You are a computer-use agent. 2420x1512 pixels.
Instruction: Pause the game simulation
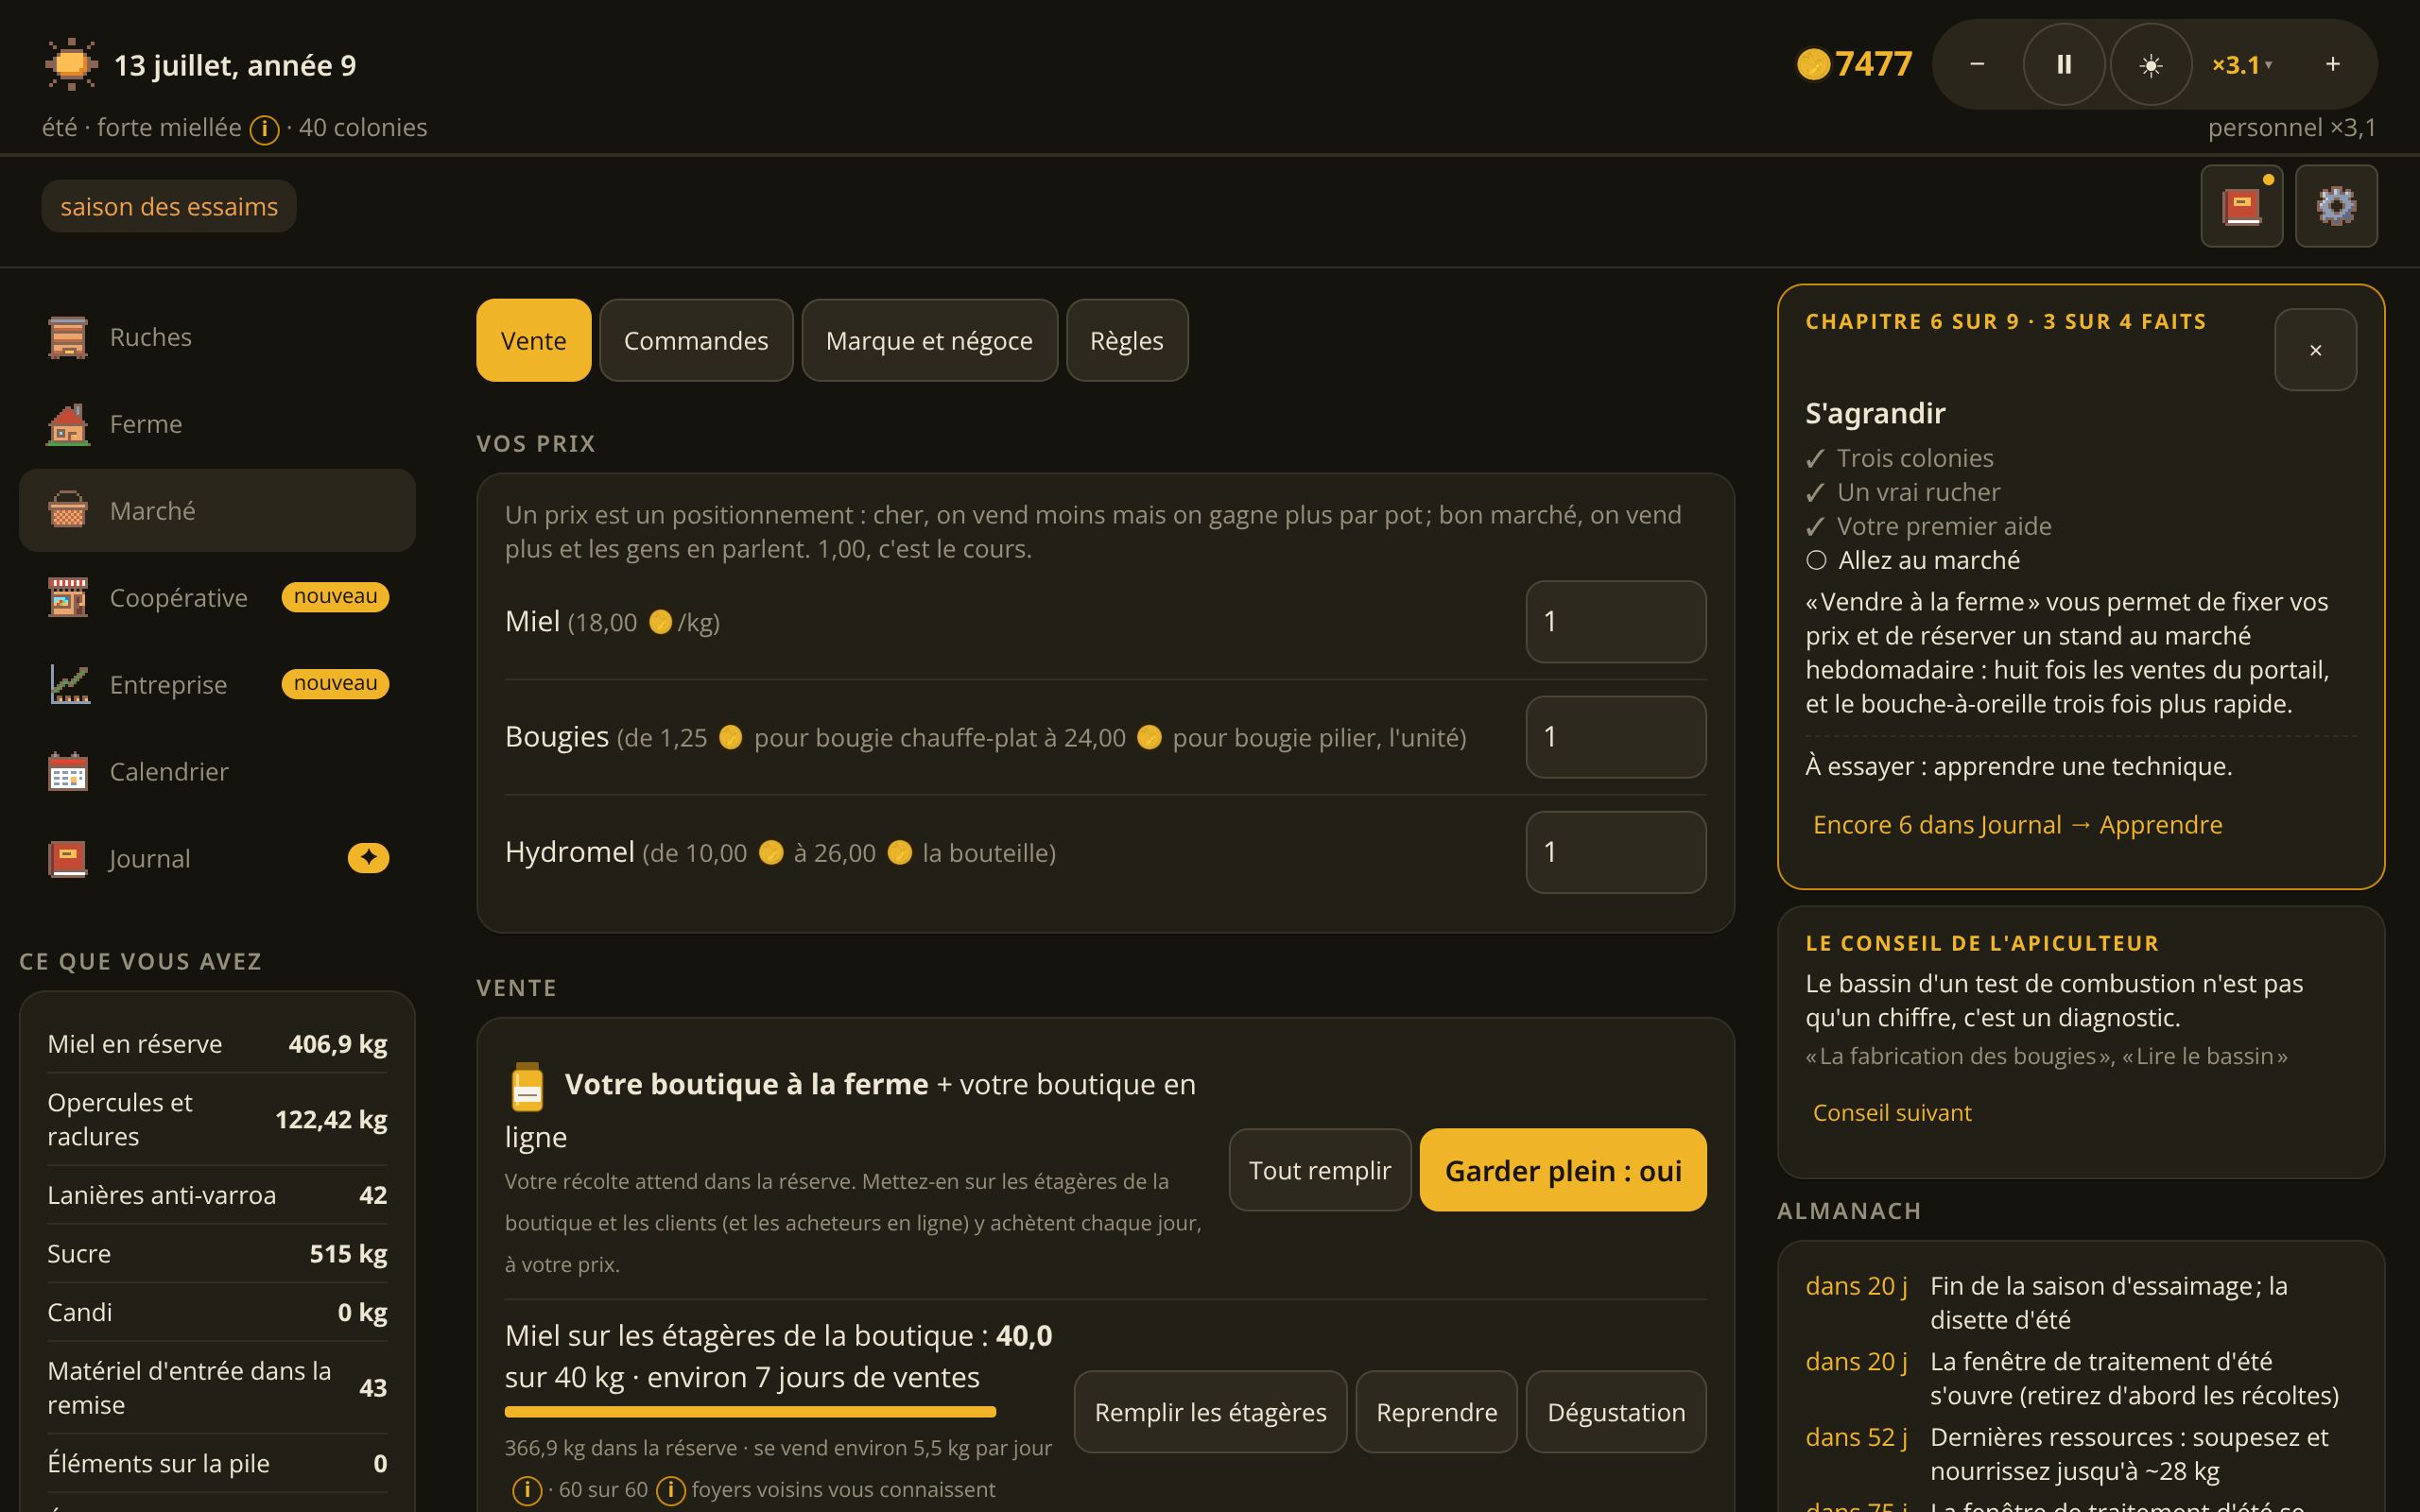[2064, 64]
